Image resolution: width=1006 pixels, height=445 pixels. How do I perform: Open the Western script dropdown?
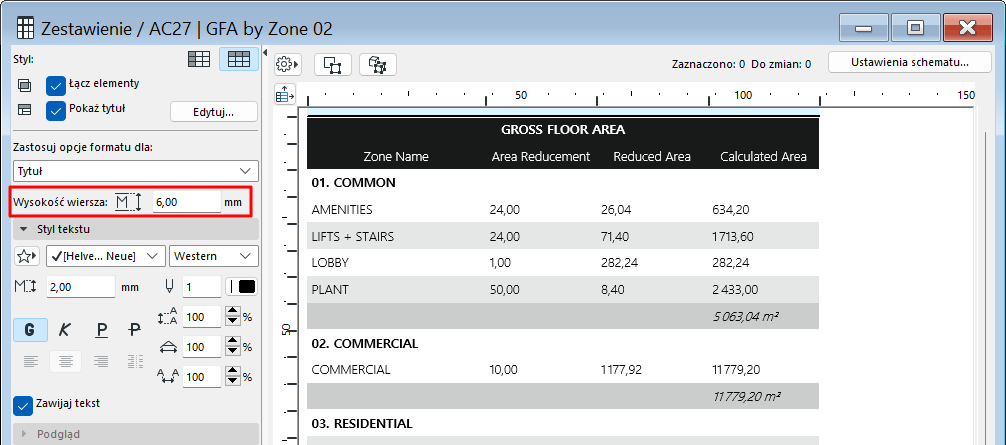pyautogui.click(x=214, y=256)
